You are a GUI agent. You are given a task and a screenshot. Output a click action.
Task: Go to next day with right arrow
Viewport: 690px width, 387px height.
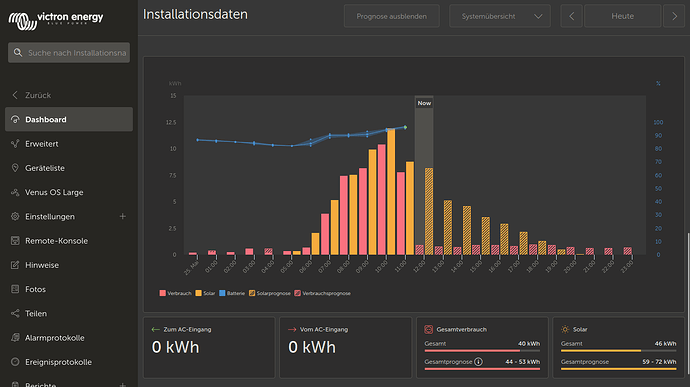point(674,16)
